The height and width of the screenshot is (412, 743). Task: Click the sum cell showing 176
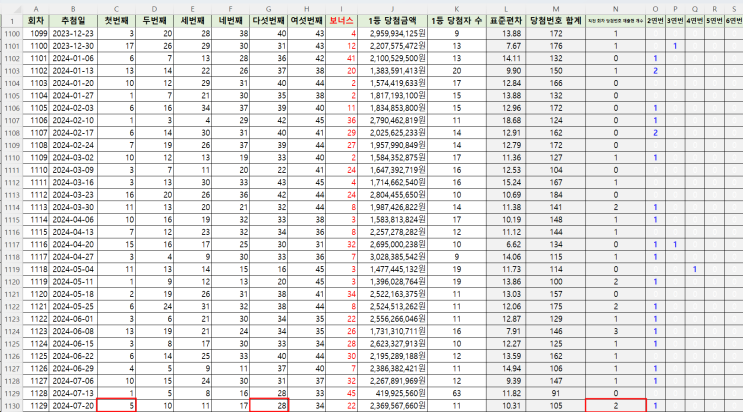point(555,46)
